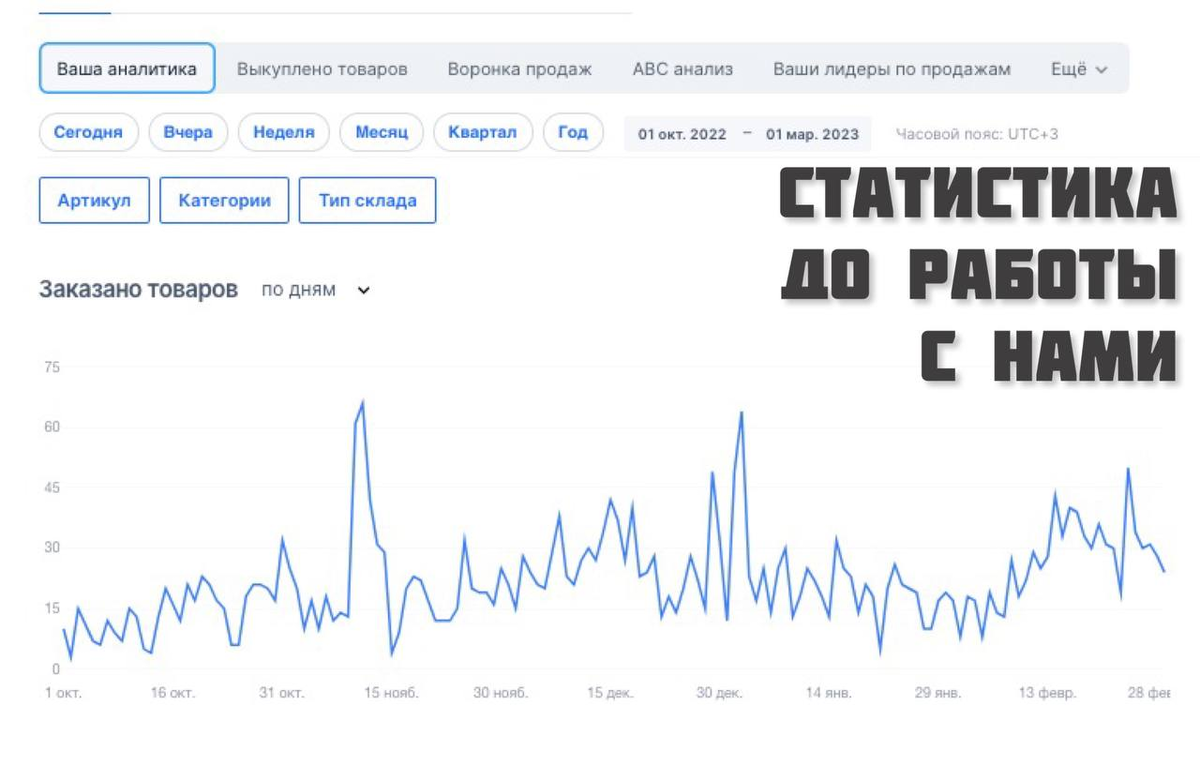Pick the Квартал period filter
This screenshot has height=765, width=1200.
click(x=482, y=132)
